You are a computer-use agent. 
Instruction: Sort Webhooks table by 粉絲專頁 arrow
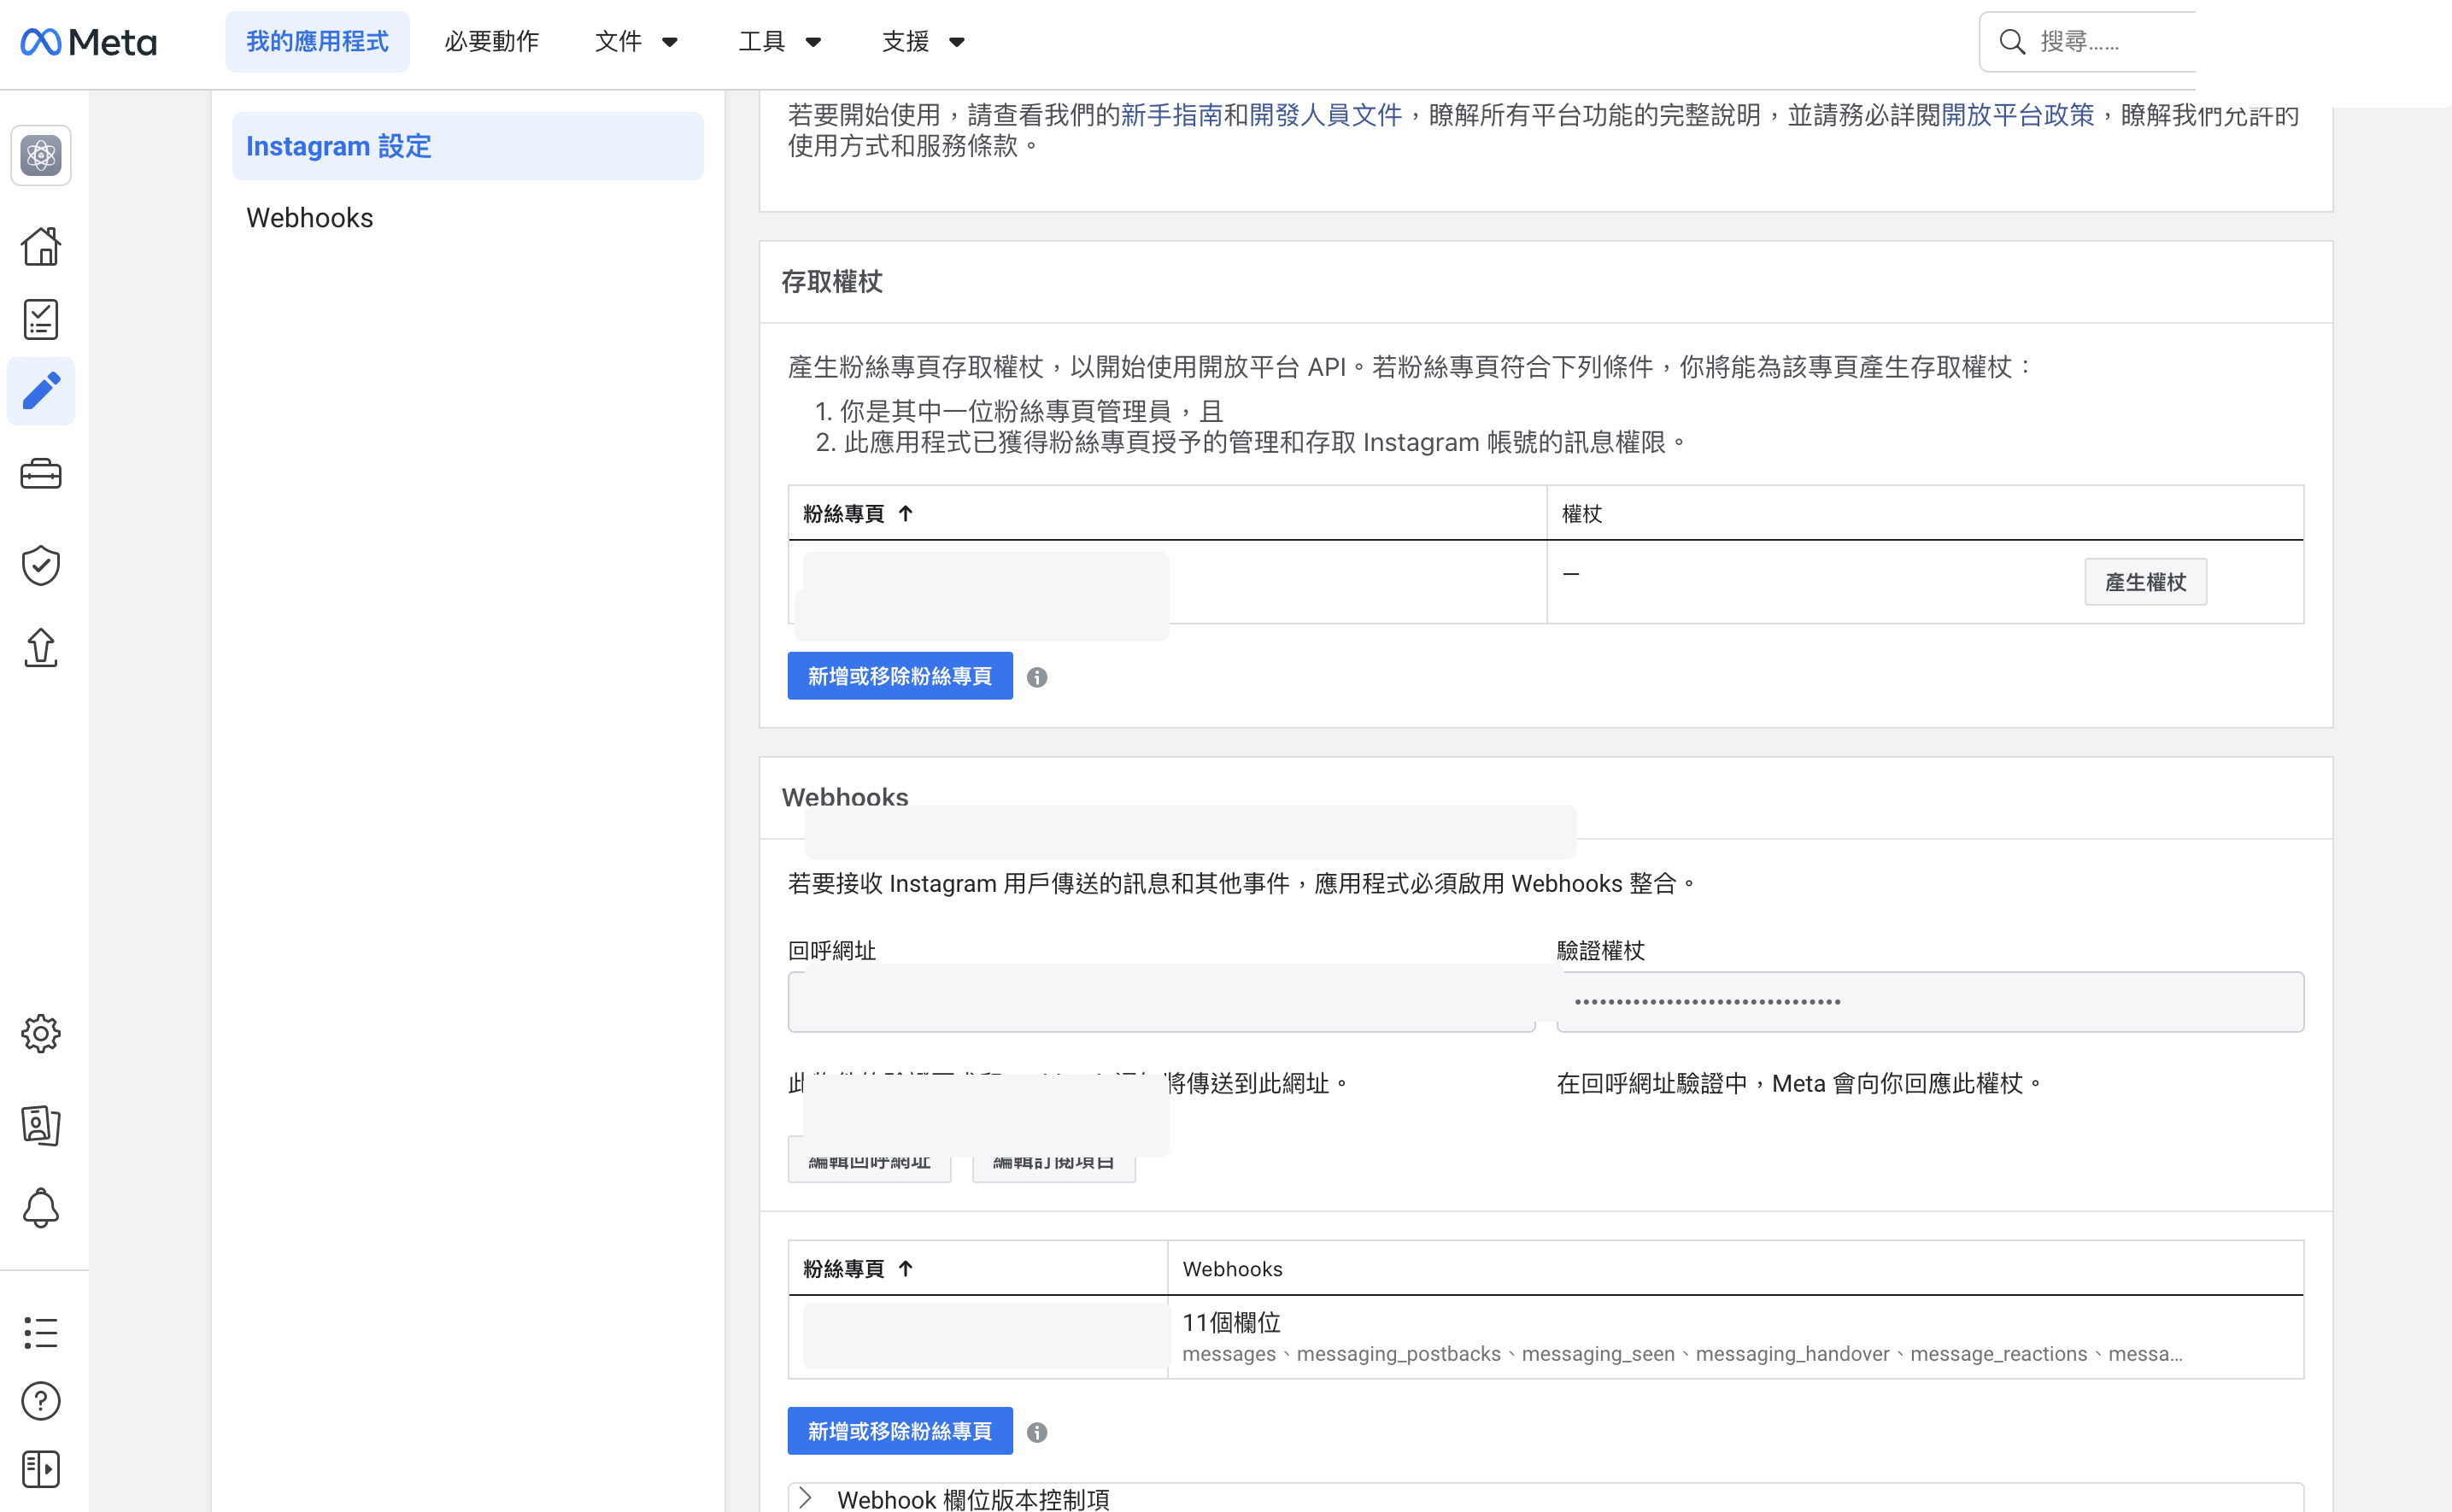[906, 1268]
